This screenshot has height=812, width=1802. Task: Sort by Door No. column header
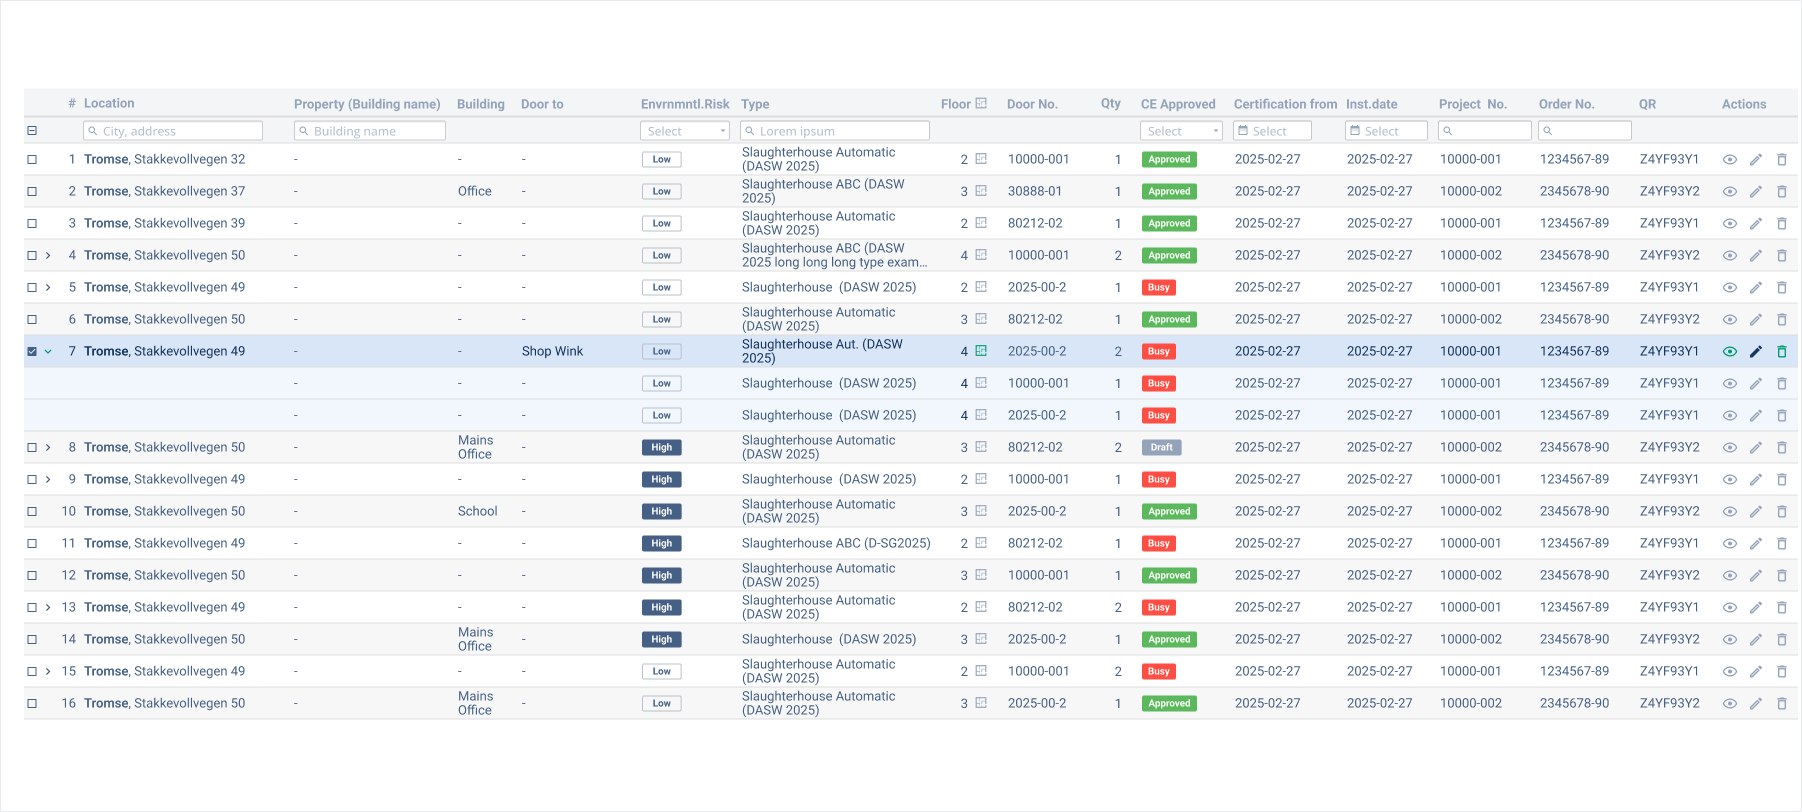pyautogui.click(x=1032, y=104)
